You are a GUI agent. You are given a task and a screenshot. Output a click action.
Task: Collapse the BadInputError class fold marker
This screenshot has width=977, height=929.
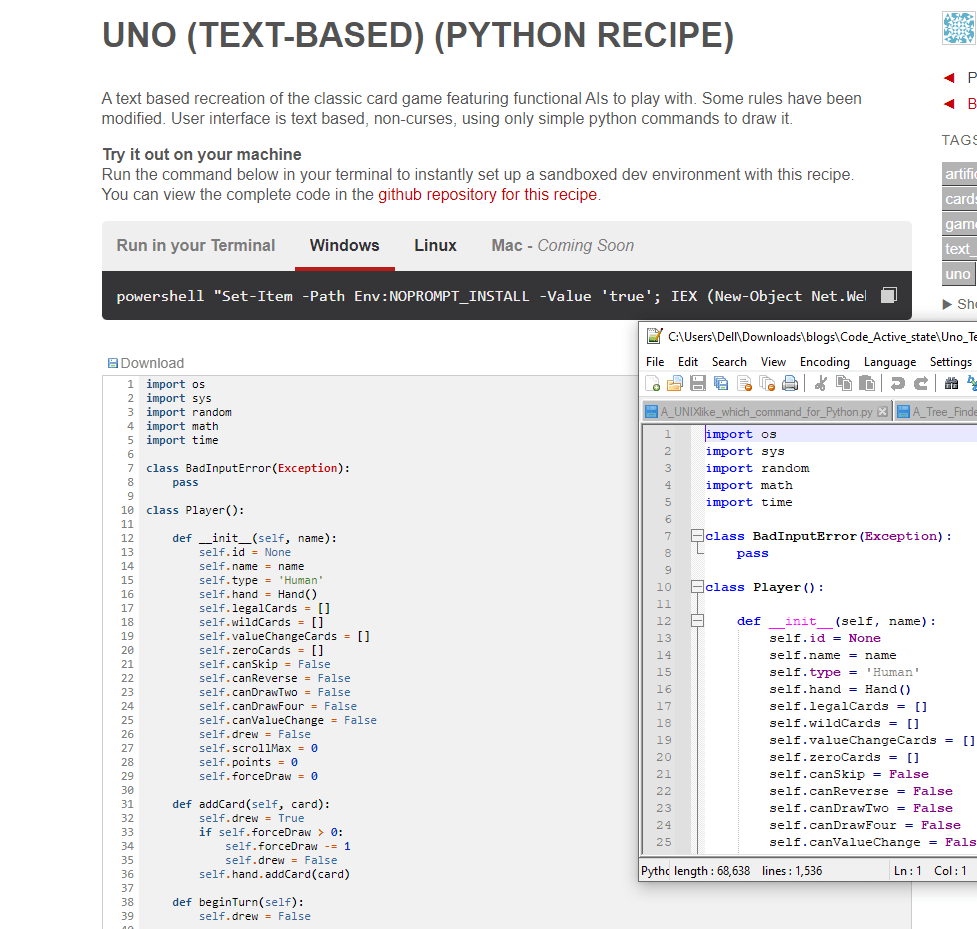coord(696,536)
